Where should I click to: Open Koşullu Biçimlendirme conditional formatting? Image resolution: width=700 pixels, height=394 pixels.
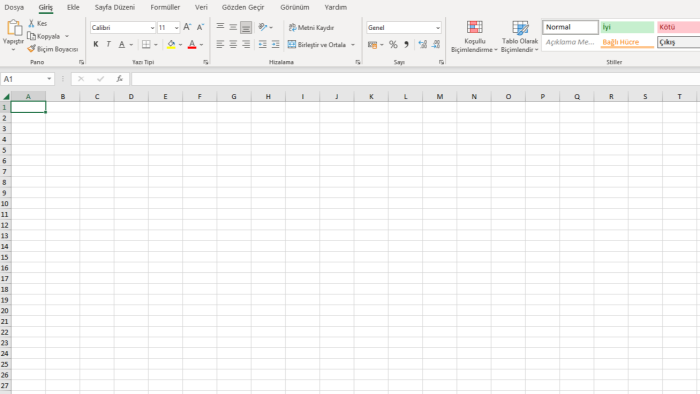pyautogui.click(x=475, y=37)
